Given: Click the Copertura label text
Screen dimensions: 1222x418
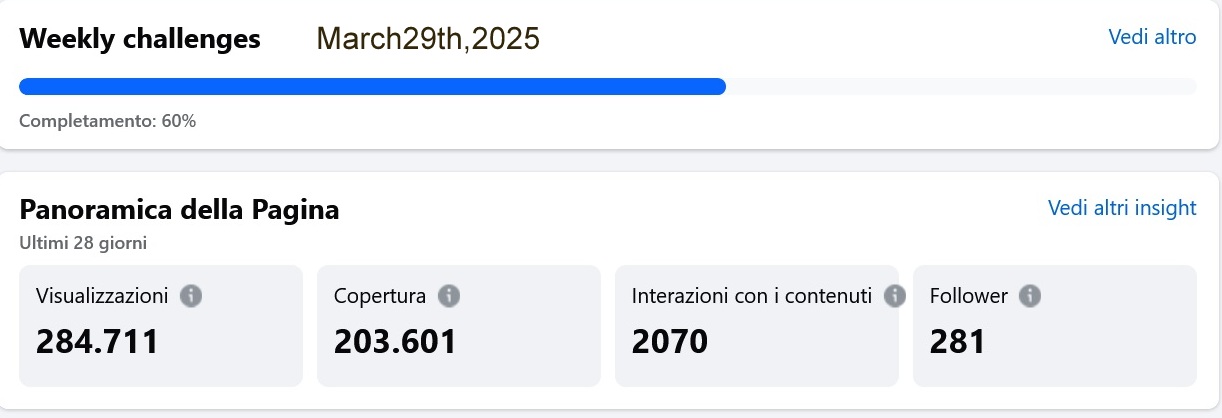Looking at the screenshot, I should [380, 296].
